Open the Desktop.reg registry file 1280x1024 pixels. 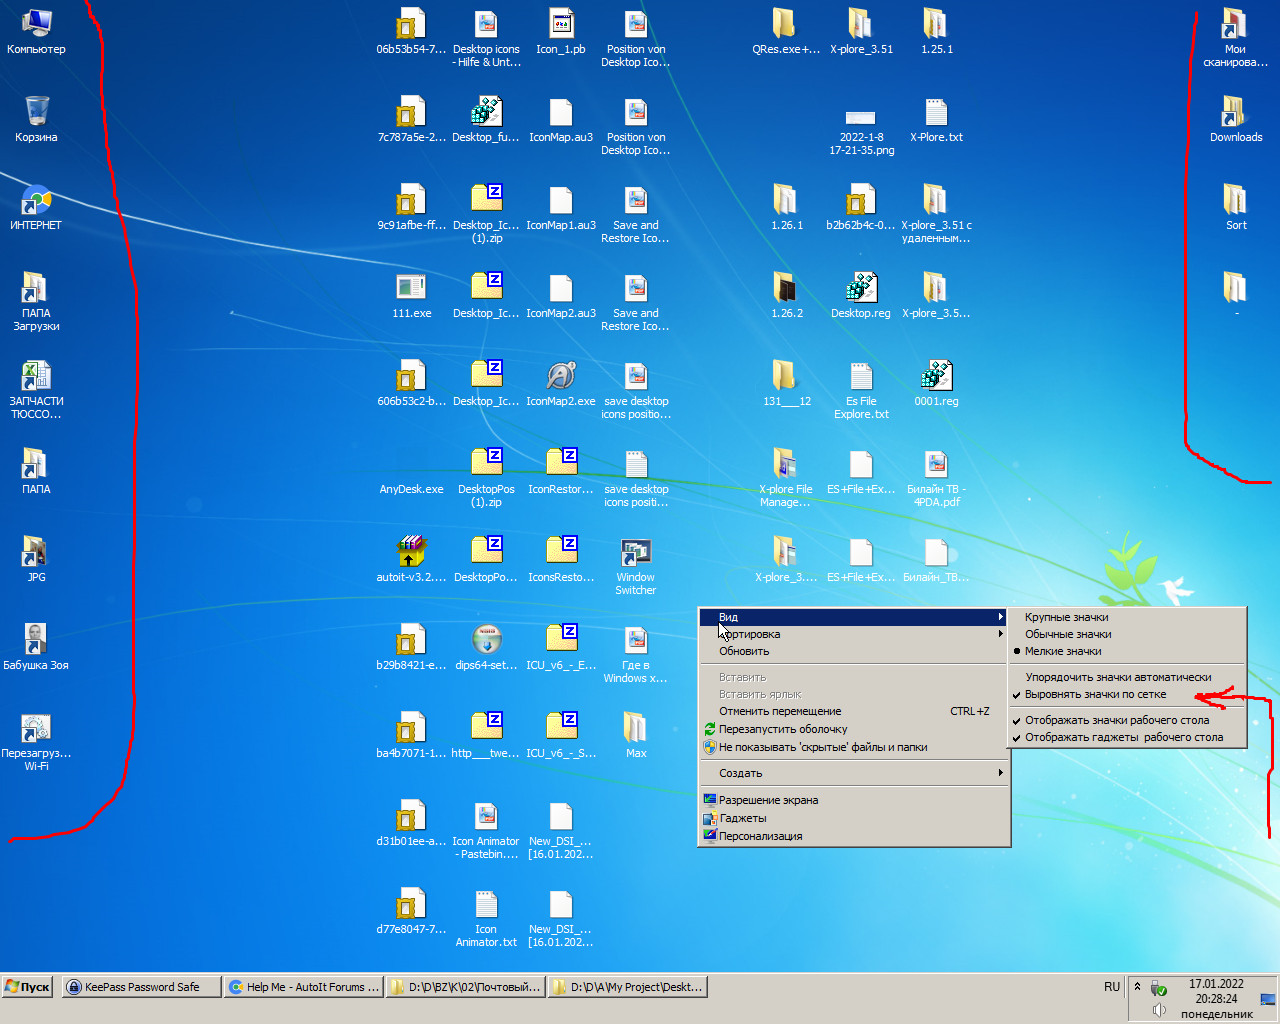click(x=860, y=287)
